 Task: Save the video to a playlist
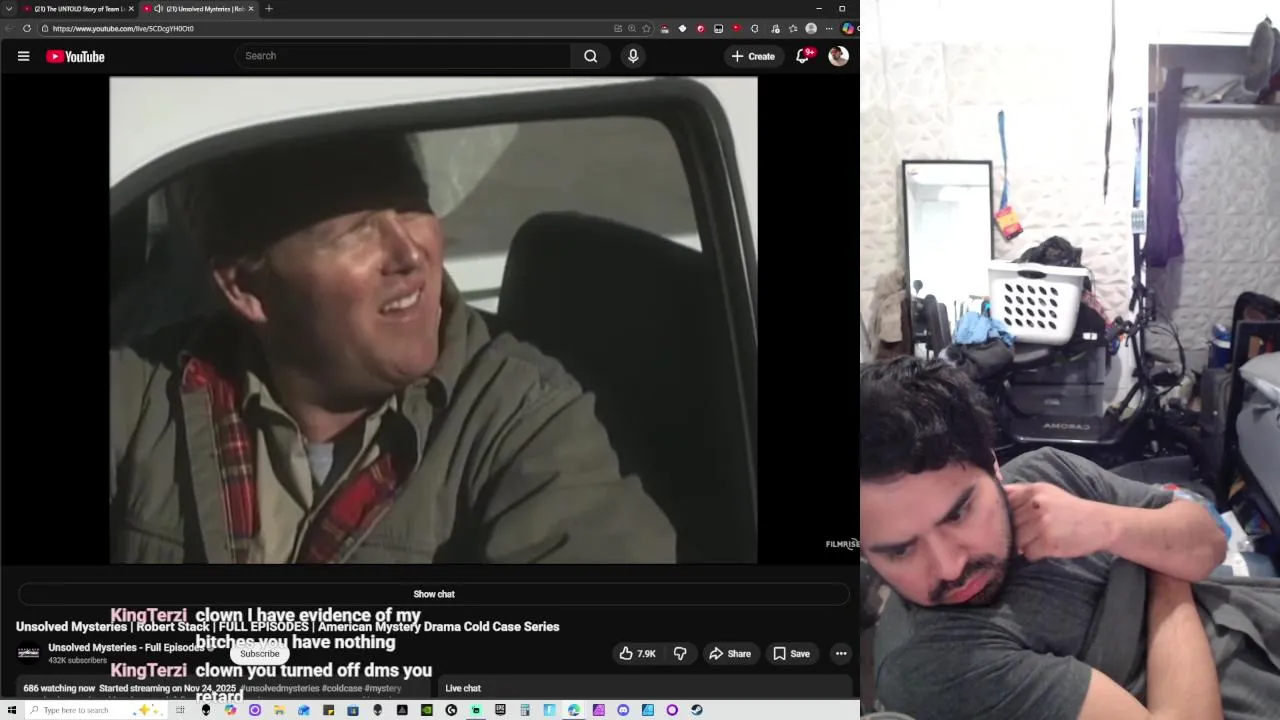[791, 653]
